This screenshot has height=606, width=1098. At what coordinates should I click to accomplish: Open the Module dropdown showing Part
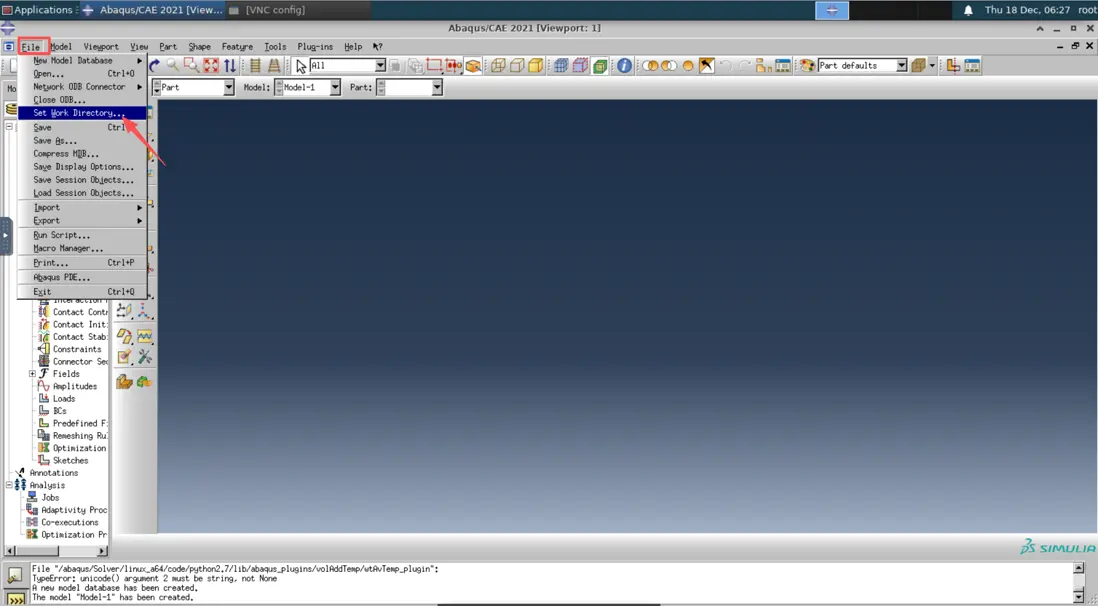click(228, 88)
